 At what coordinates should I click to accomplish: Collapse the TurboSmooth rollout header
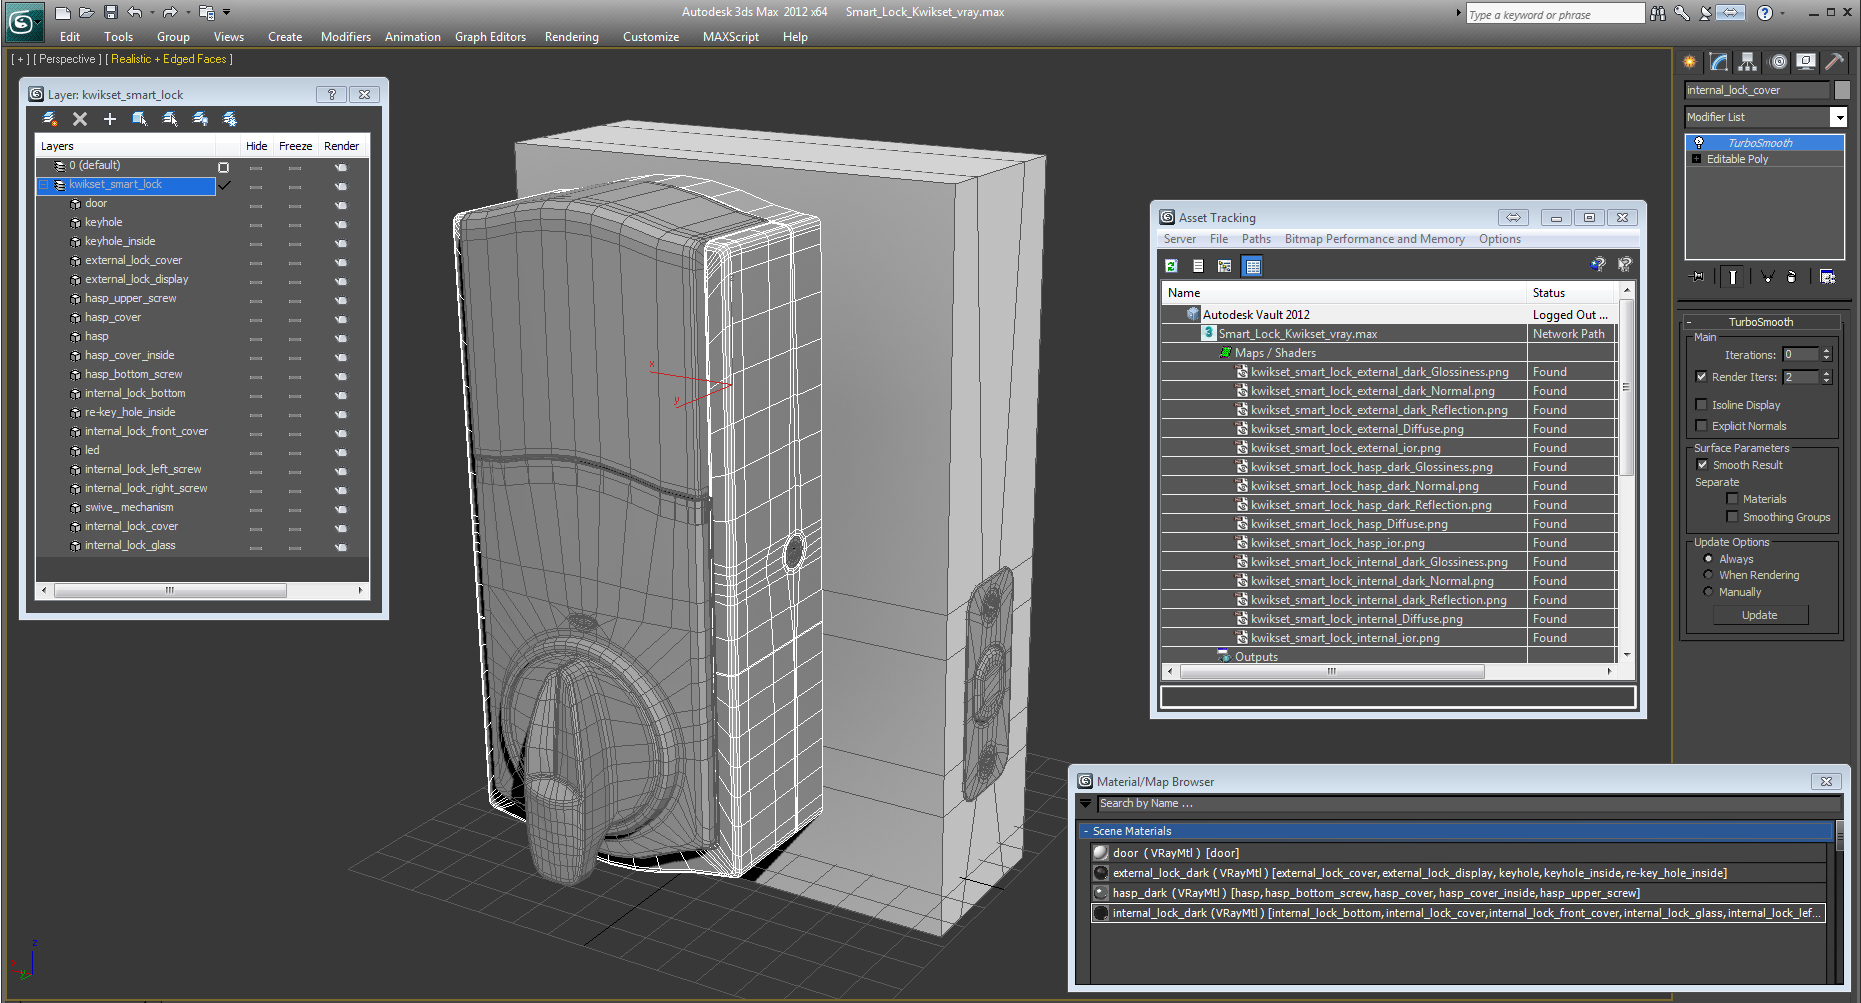coord(1762,322)
